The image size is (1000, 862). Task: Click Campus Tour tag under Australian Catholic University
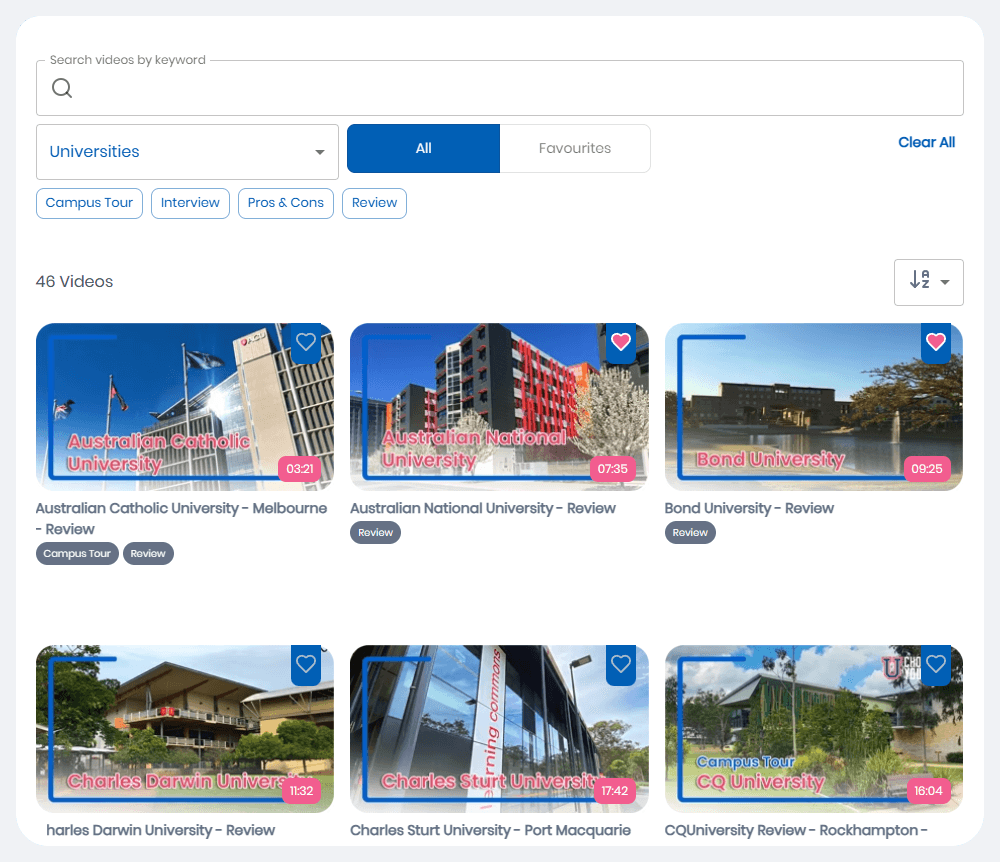click(77, 553)
